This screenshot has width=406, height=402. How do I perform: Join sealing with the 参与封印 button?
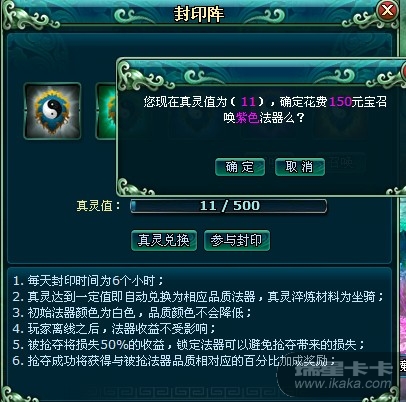coord(237,240)
